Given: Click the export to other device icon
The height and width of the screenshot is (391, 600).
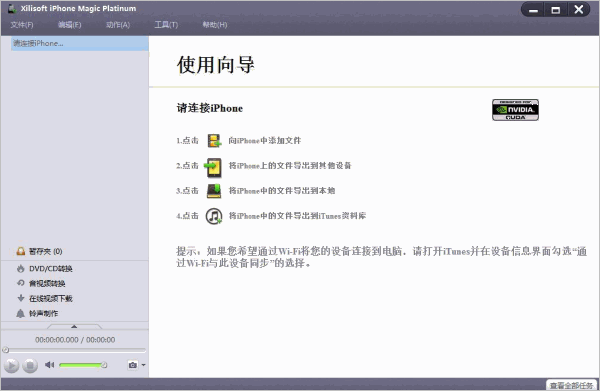Looking at the screenshot, I should point(213,167).
